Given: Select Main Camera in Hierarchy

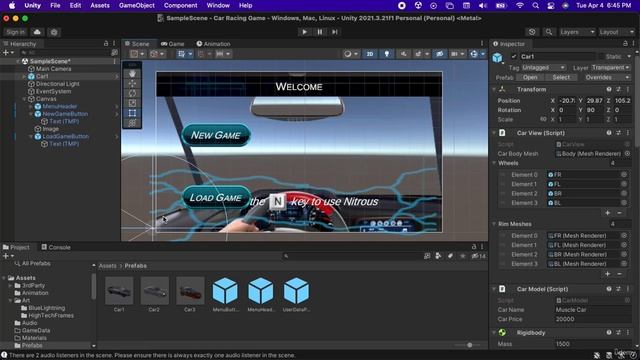Looking at the screenshot, I should 53,69.
